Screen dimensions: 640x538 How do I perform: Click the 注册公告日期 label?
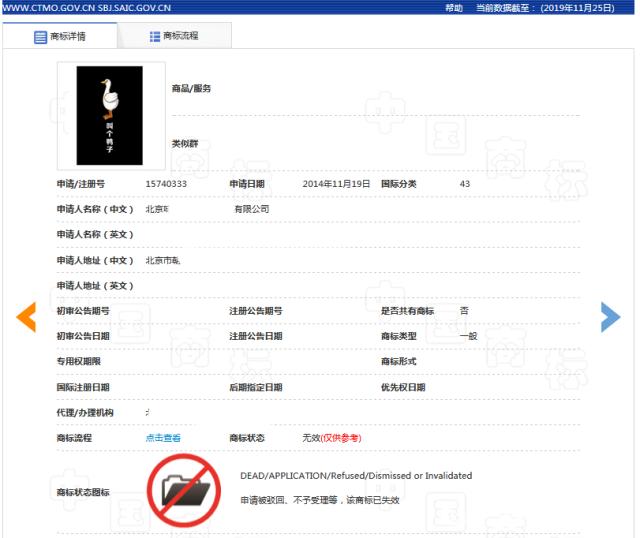pos(256,336)
